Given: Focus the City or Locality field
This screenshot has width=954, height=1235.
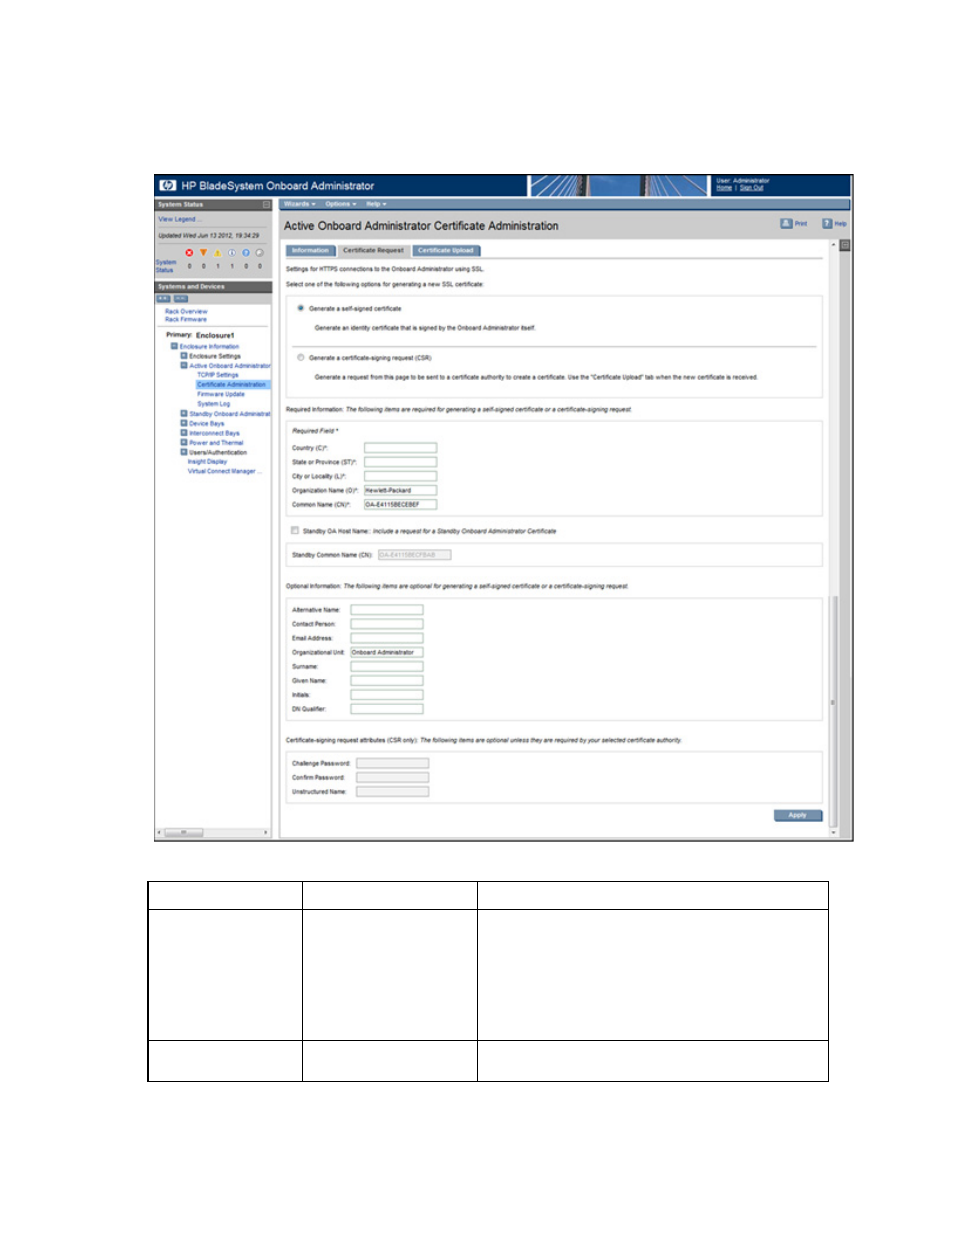Looking at the screenshot, I should pyautogui.click(x=400, y=476).
